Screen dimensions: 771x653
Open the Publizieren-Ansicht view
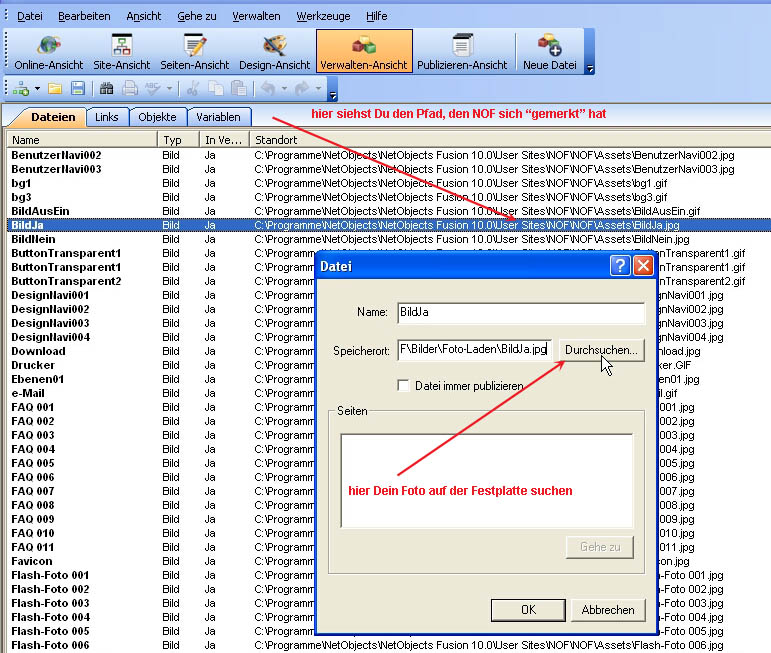[462, 52]
